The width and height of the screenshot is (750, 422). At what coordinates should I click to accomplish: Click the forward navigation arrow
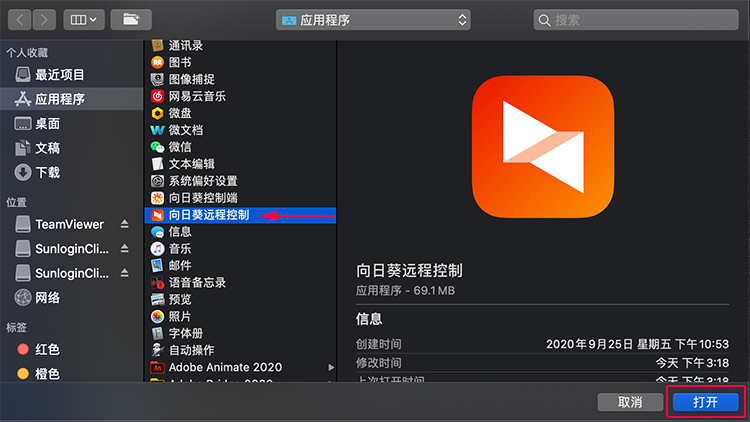pos(43,19)
